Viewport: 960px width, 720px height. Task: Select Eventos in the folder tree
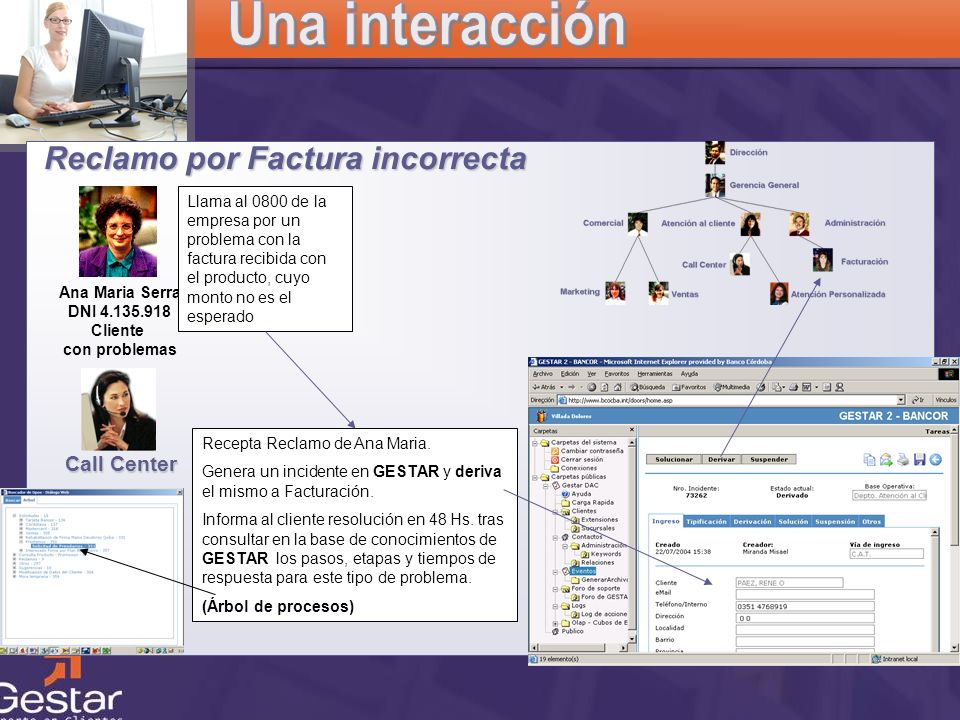click(x=583, y=571)
